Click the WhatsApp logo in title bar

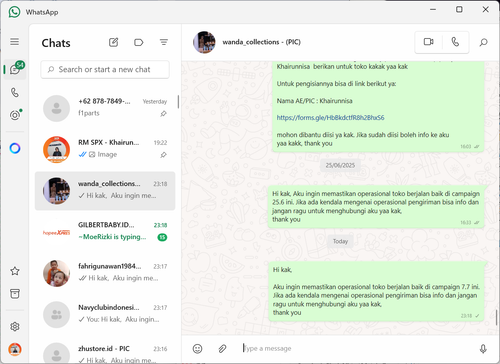[x=14, y=12]
